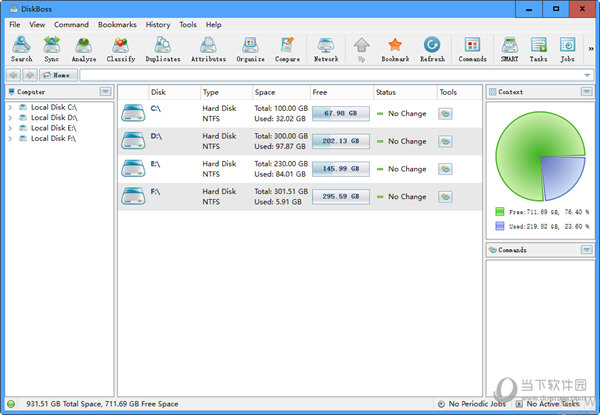Viewport: 600px width, 415px height.
Task: Open the Tasks toolbar icon
Action: (538, 49)
